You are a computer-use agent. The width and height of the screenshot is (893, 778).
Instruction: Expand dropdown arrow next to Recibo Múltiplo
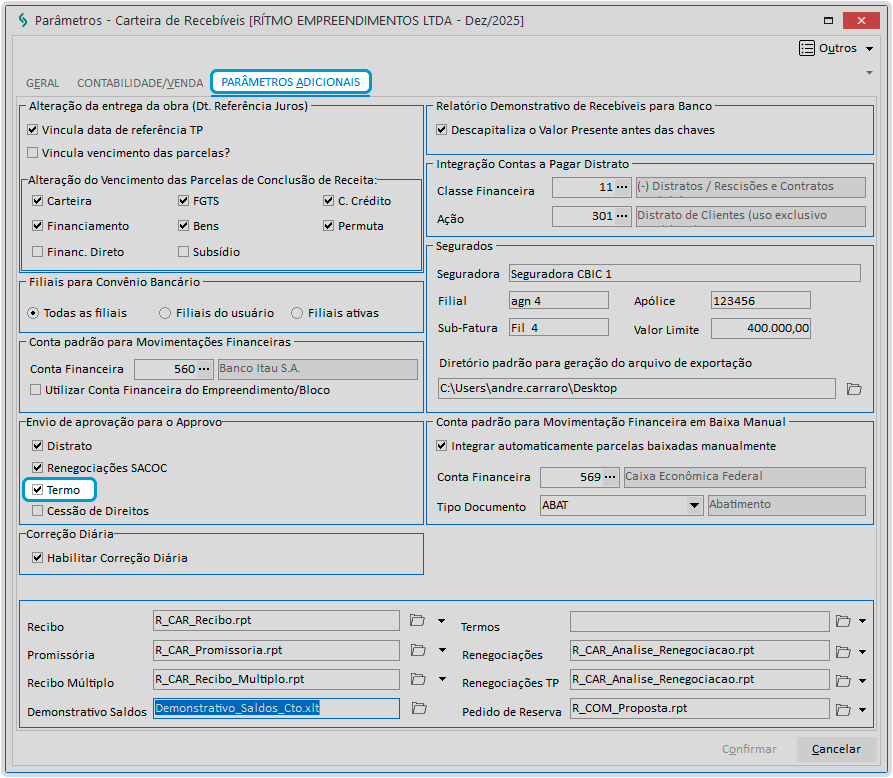pos(442,679)
